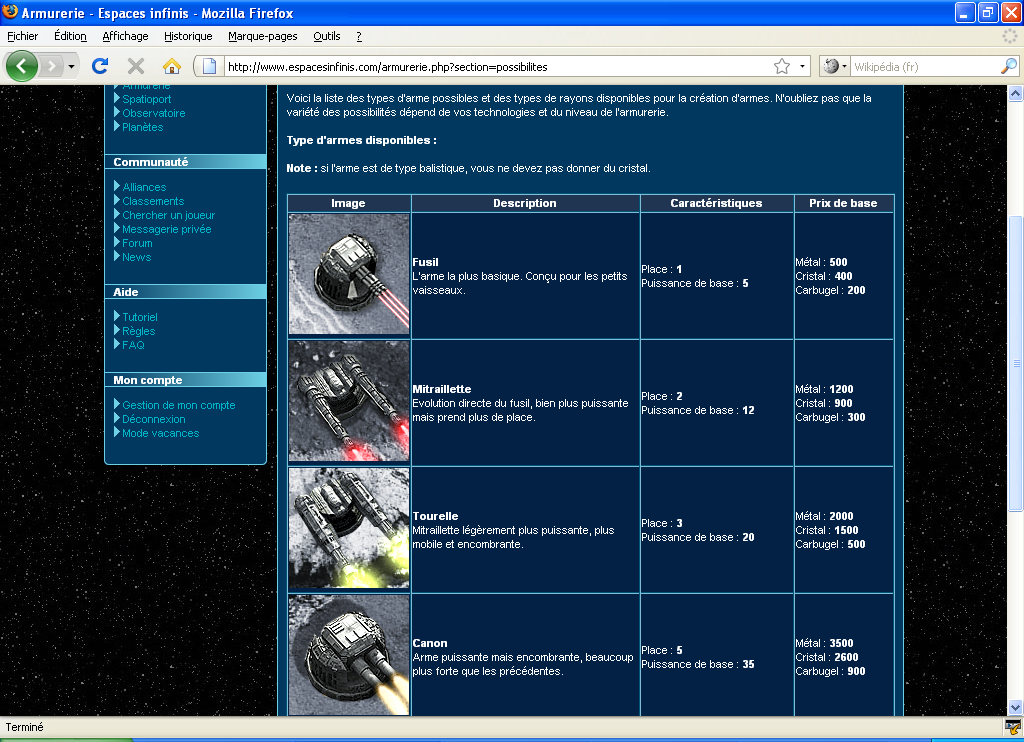This screenshot has height=742, width=1024.
Task: Click the Image column header
Action: click(348, 203)
